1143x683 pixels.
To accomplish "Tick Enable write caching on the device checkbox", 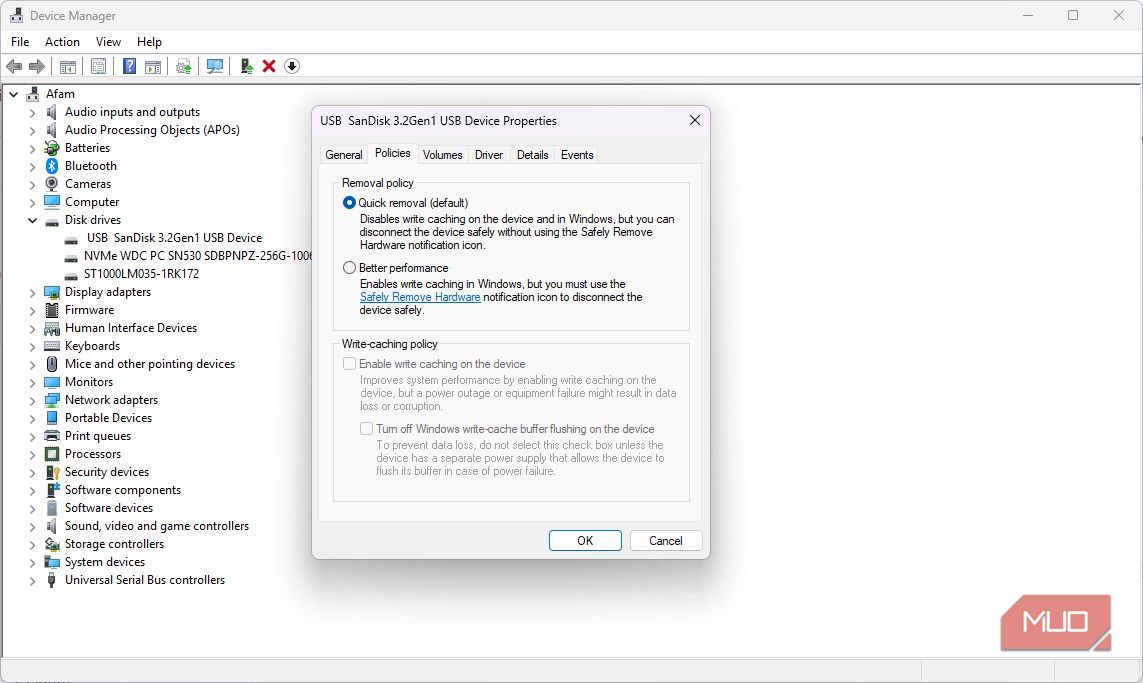I will click(x=350, y=363).
